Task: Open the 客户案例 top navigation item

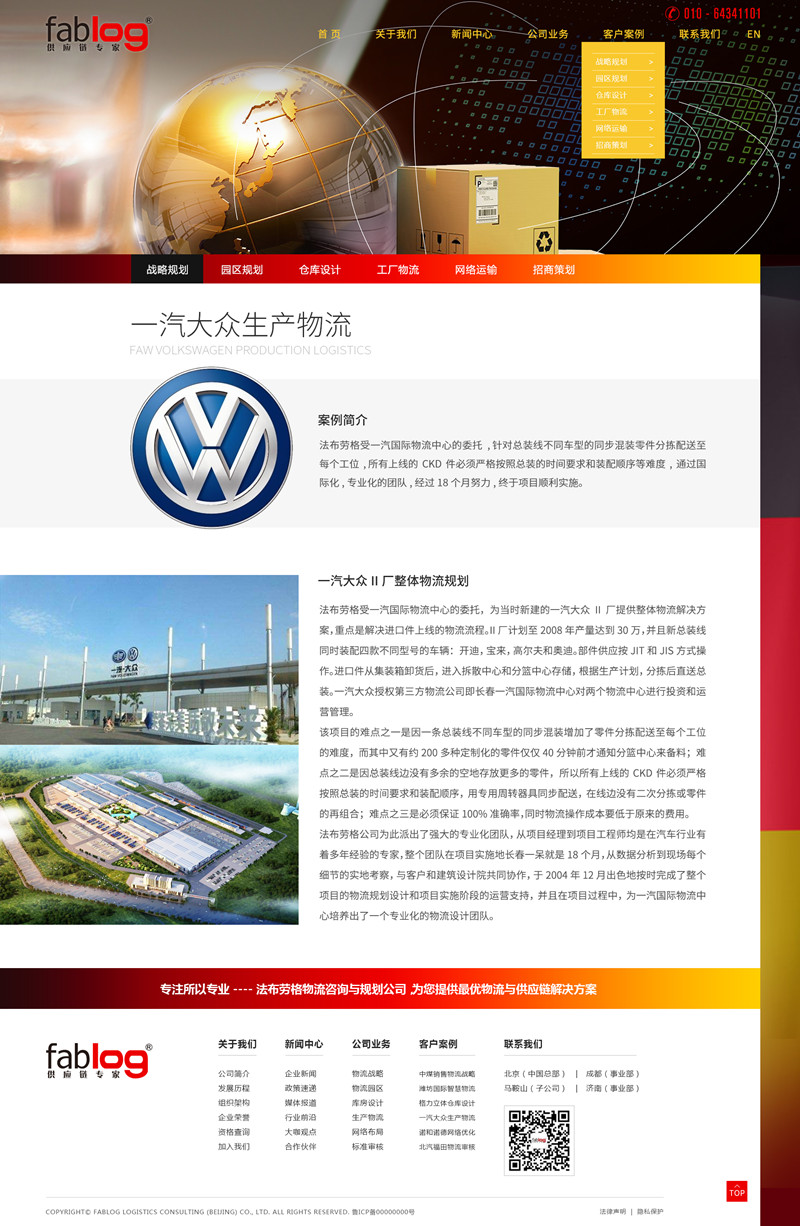Action: (x=623, y=34)
